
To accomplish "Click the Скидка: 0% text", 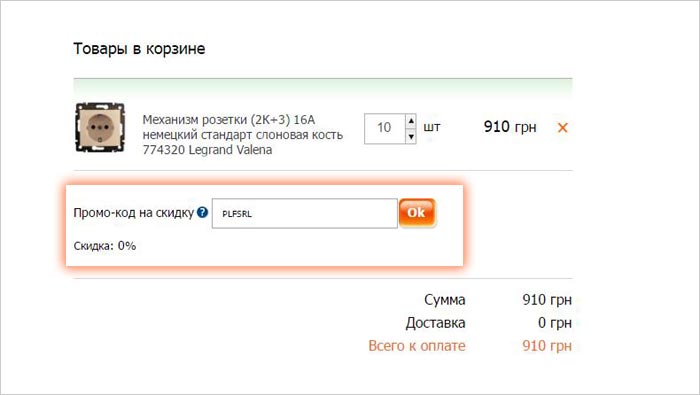I will (x=105, y=246).
